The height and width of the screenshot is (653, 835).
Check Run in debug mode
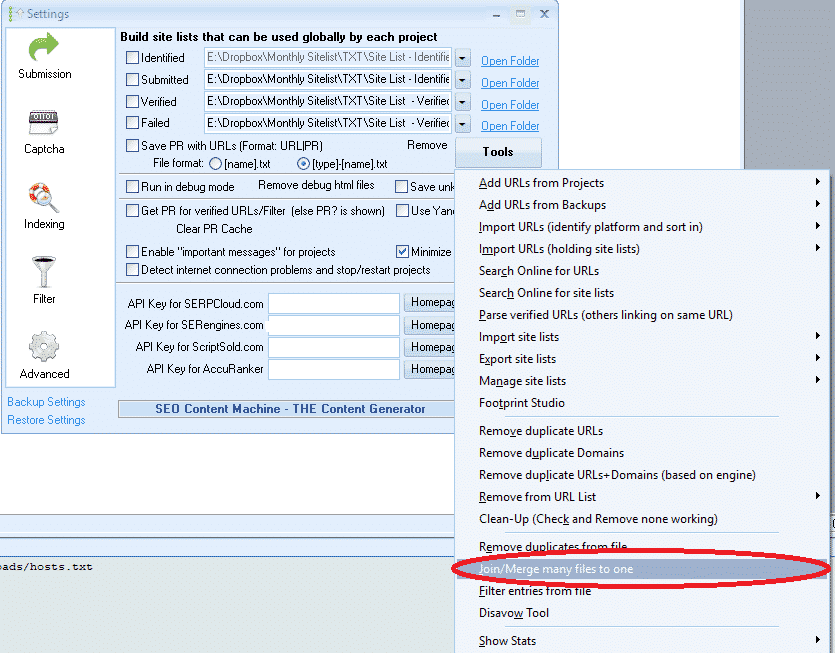tap(133, 186)
